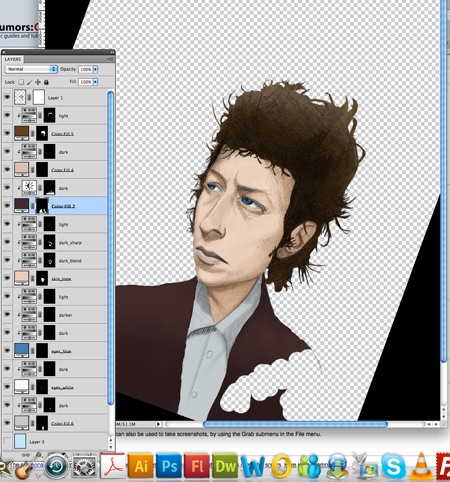Select the LAYERS panel tab
450x482 pixels.
tap(13, 59)
